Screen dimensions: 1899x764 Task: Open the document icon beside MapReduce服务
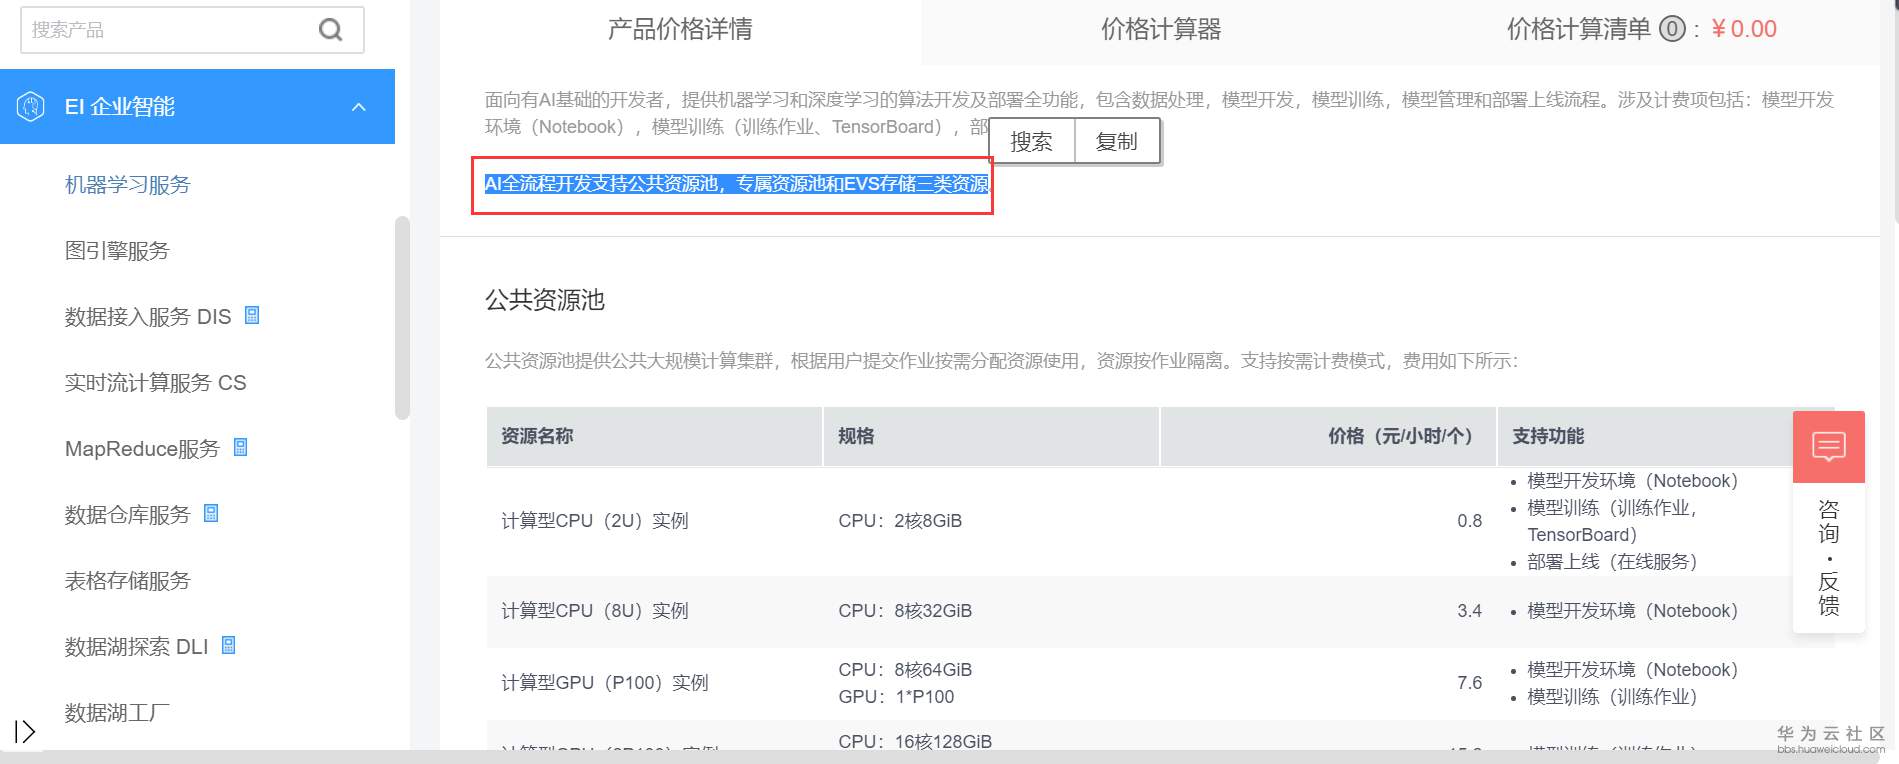click(240, 447)
